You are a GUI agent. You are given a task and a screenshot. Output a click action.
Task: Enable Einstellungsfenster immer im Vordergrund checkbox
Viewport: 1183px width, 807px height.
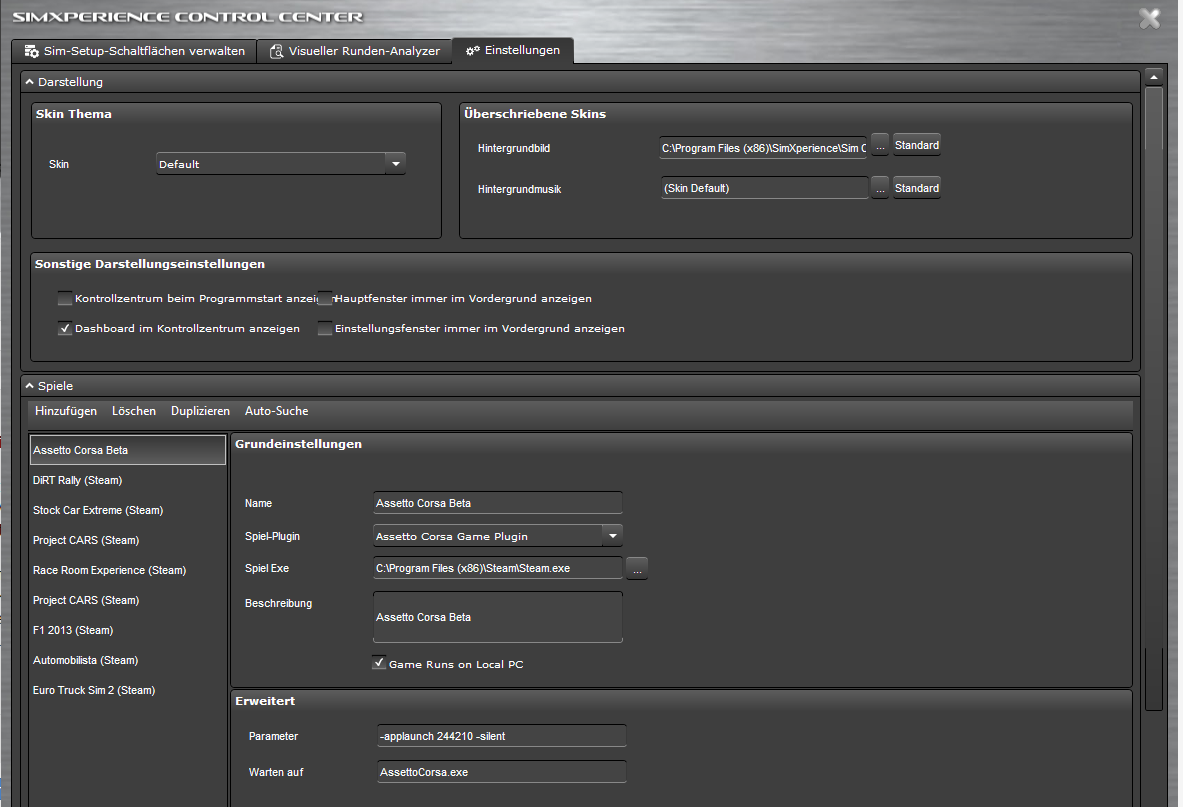pos(325,328)
